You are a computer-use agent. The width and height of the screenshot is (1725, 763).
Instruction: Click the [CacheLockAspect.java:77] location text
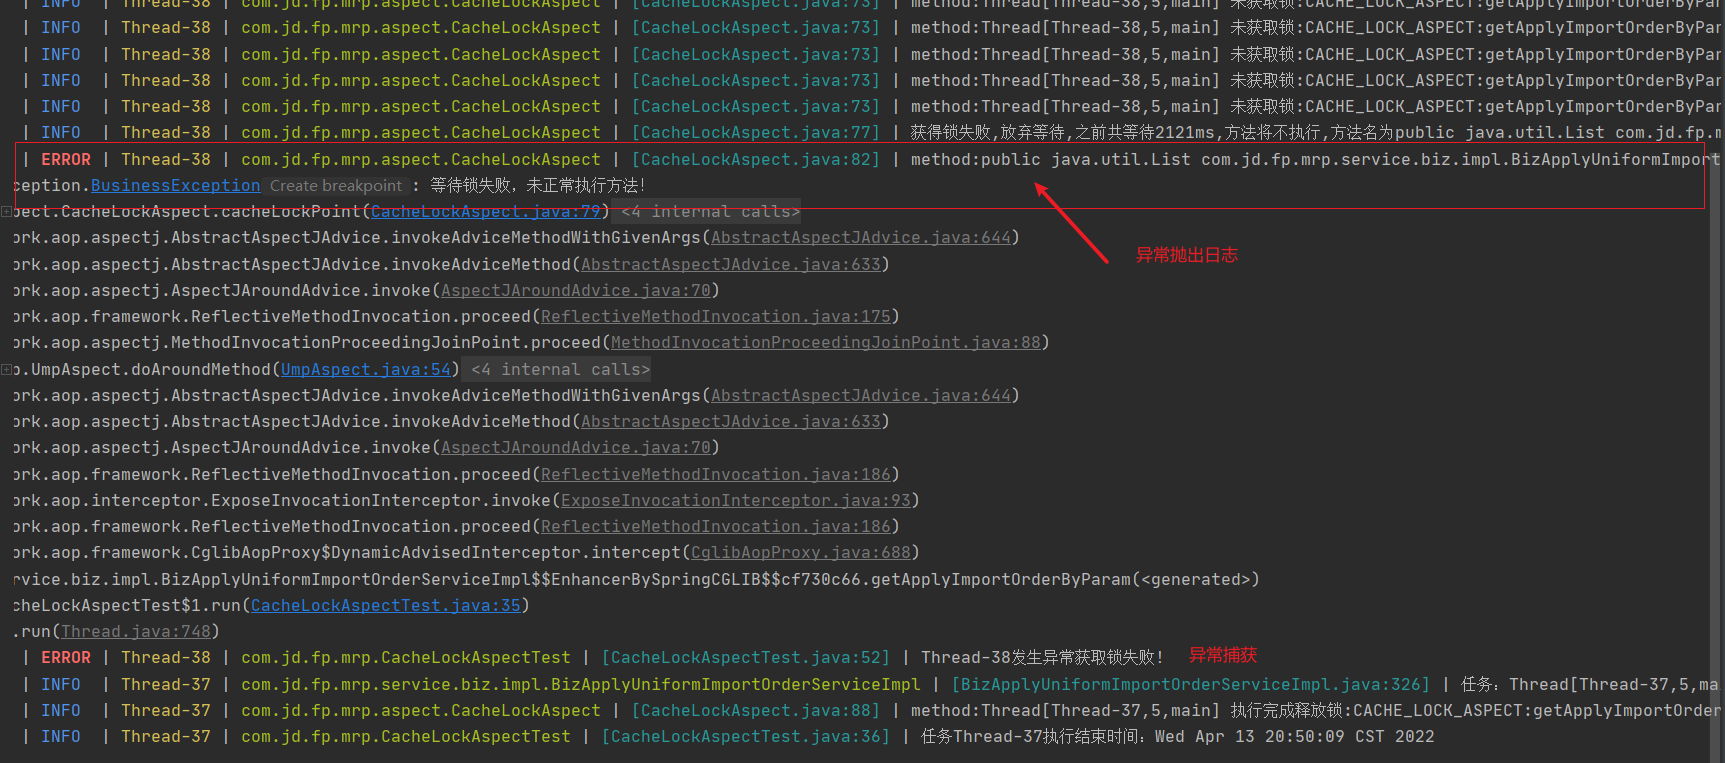pos(756,133)
